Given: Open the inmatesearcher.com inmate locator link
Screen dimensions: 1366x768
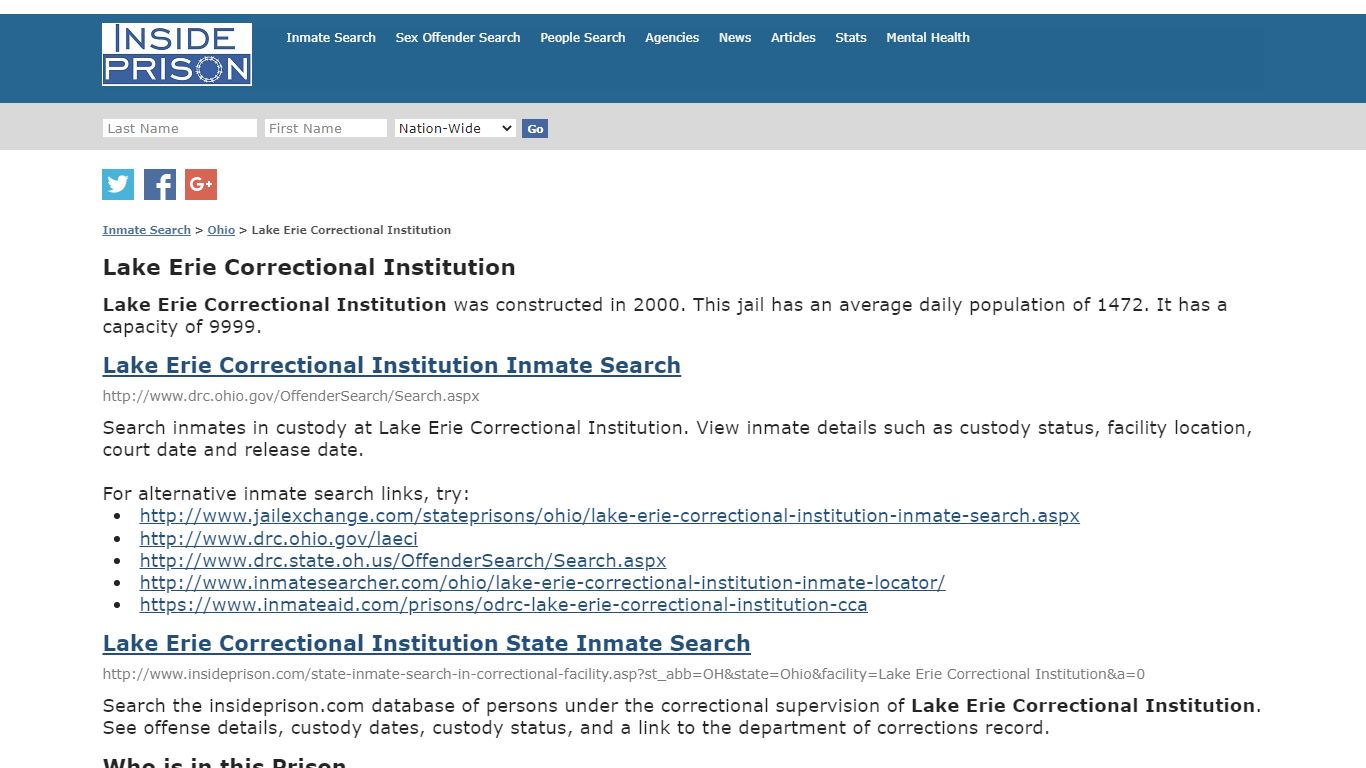Looking at the screenshot, I should (x=542, y=583).
